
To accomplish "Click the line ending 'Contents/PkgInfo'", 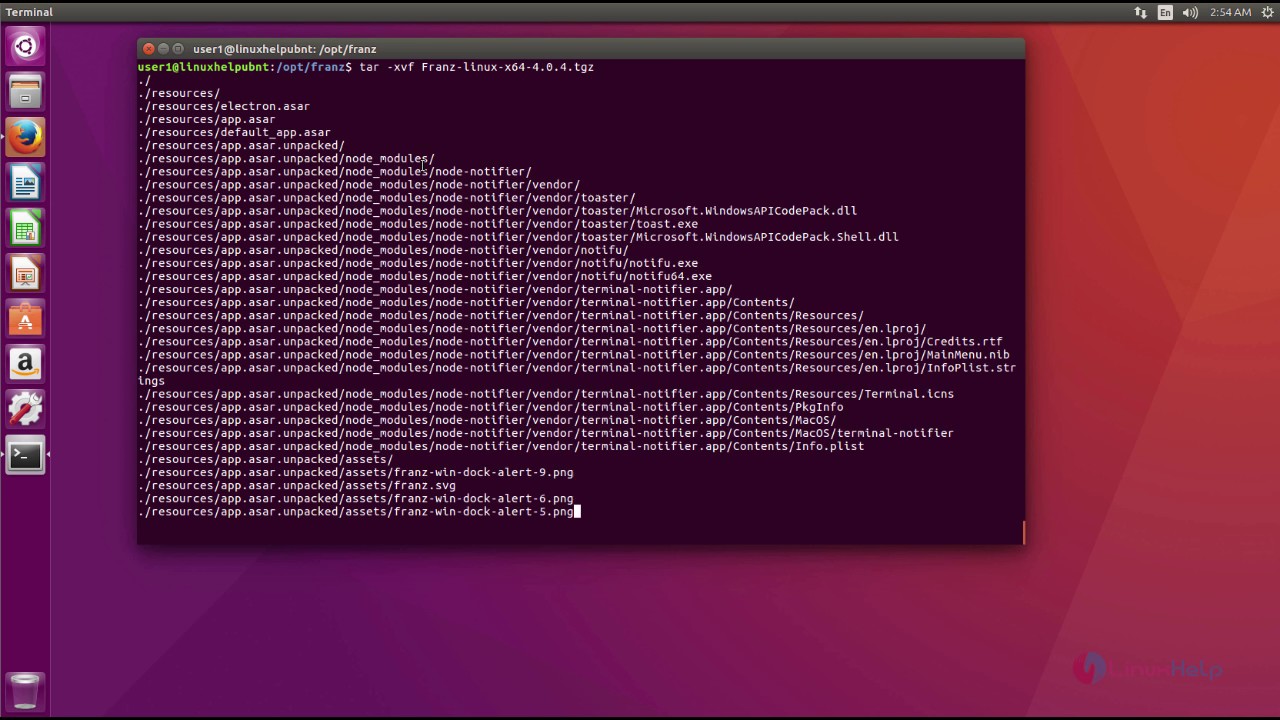I will (x=491, y=407).
